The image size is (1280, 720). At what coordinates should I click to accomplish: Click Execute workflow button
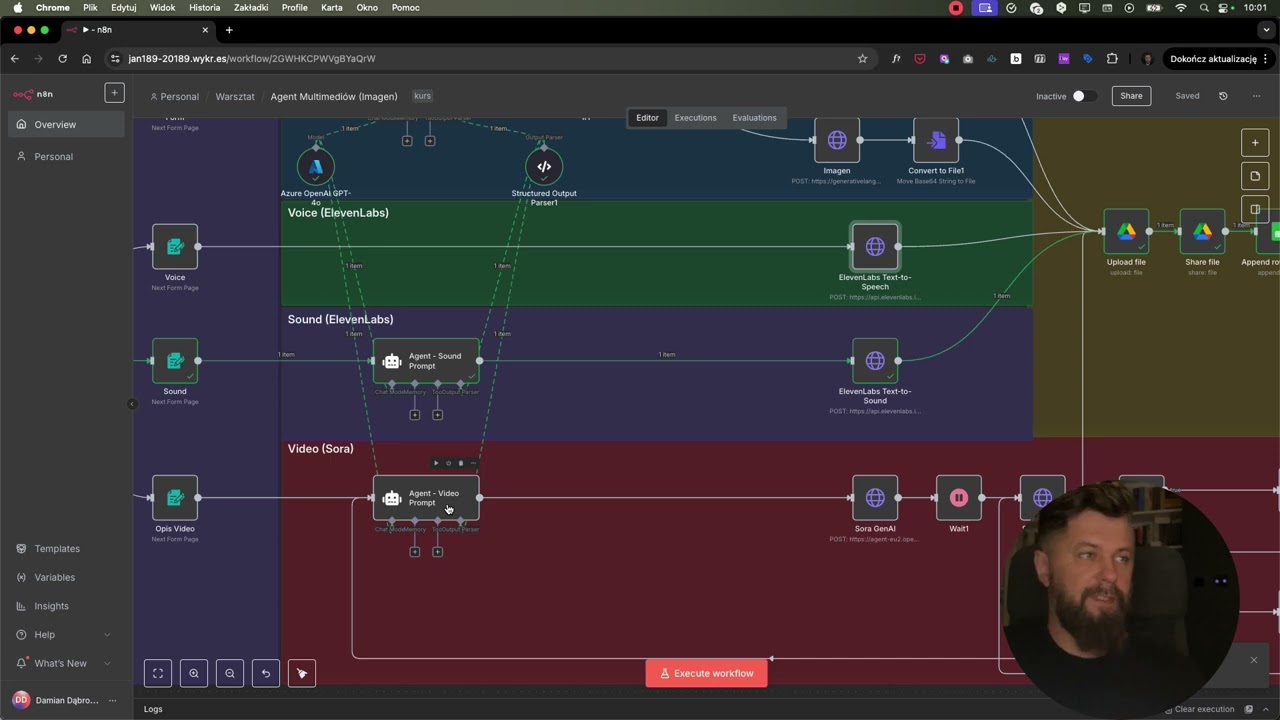tap(706, 673)
